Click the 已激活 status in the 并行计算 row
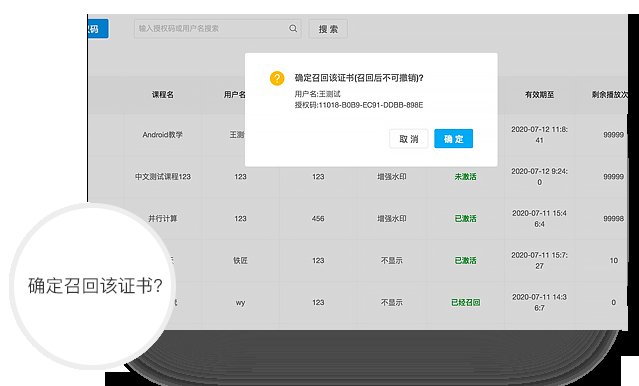 (x=465, y=218)
